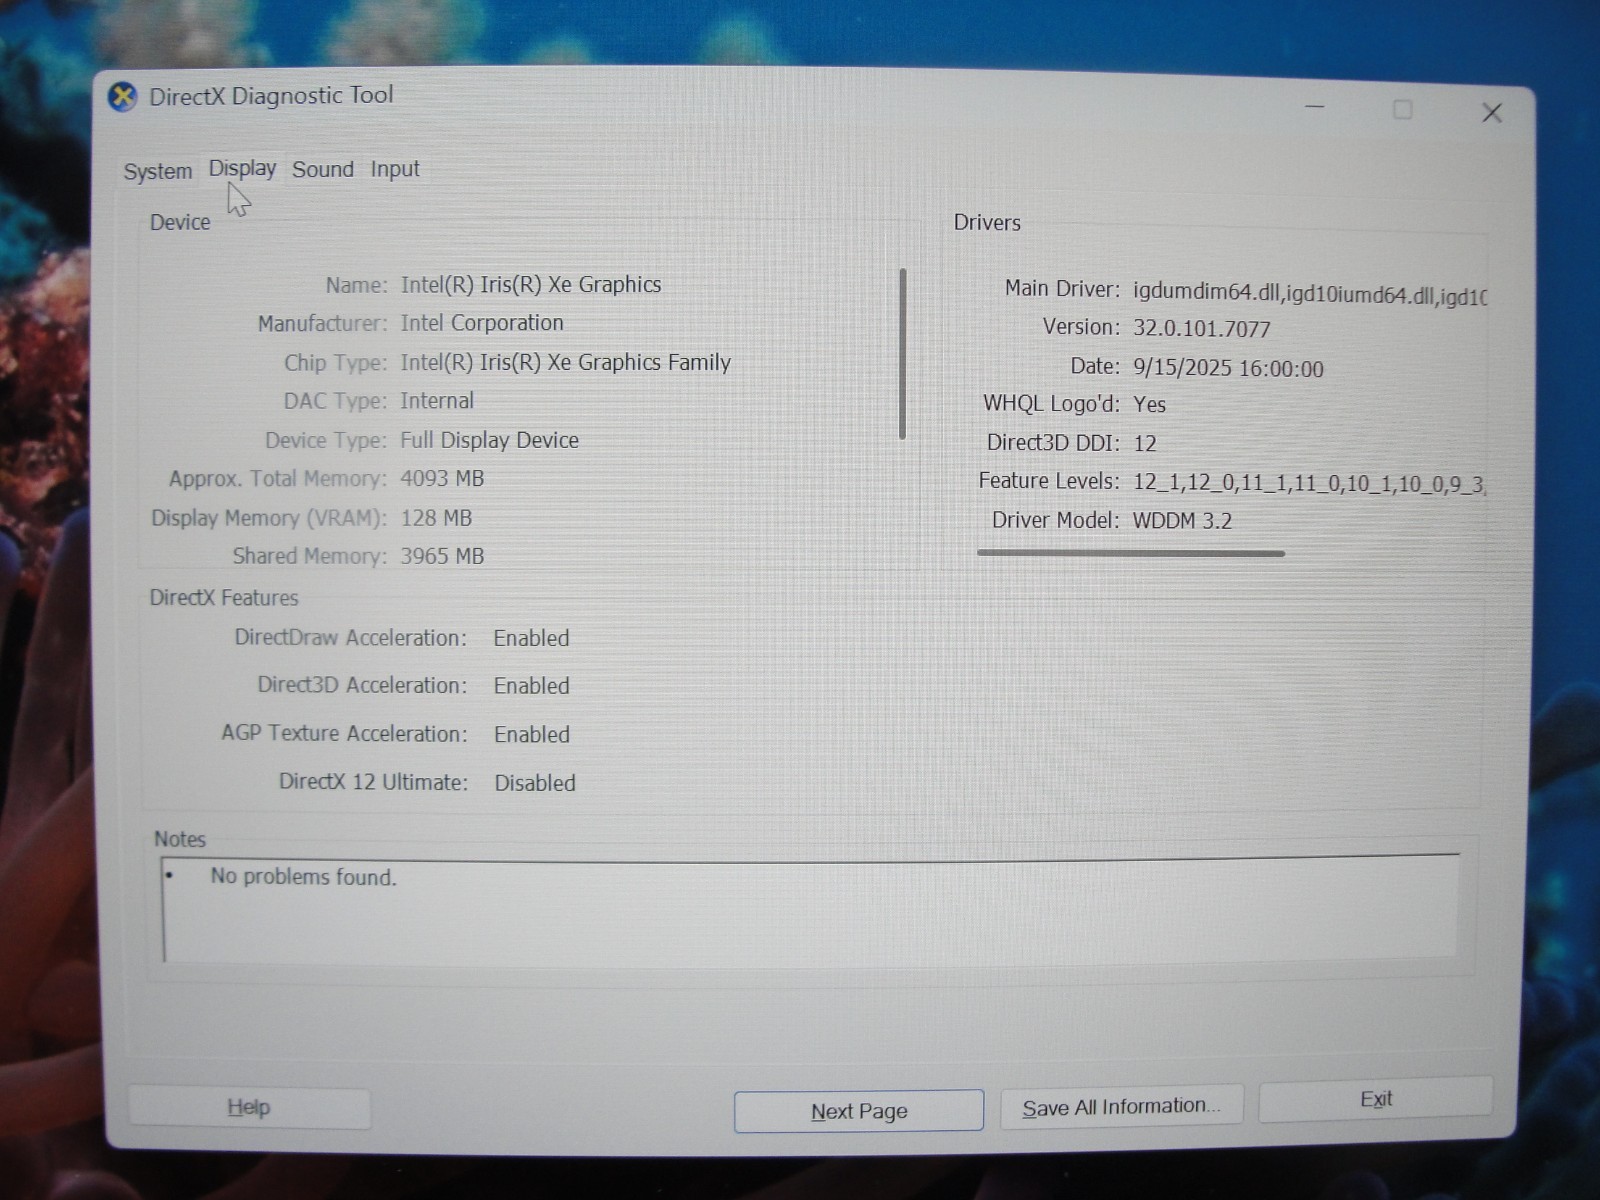Click the 'Full Display Device' value

(x=490, y=440)
